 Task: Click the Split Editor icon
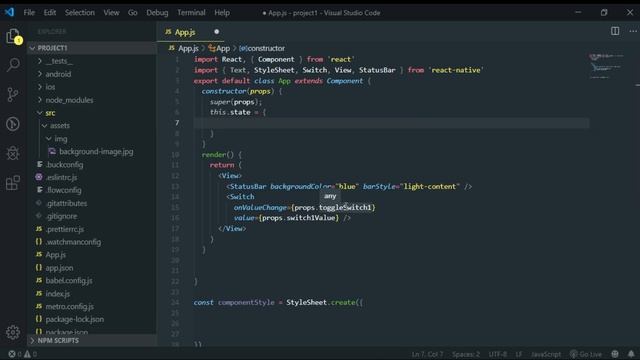click(x=615, y=31)
